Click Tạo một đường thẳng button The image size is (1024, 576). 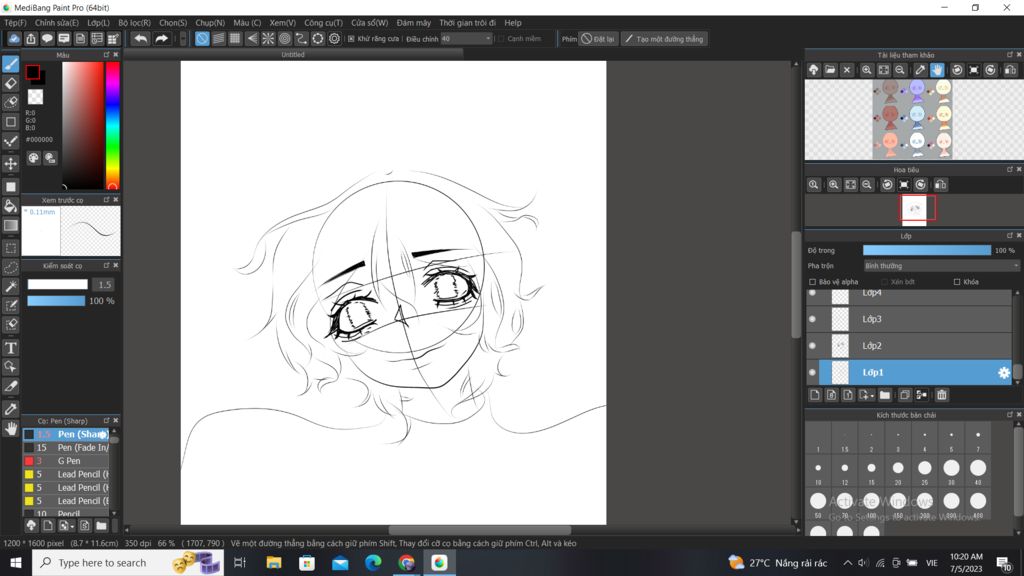coord(664,39)
